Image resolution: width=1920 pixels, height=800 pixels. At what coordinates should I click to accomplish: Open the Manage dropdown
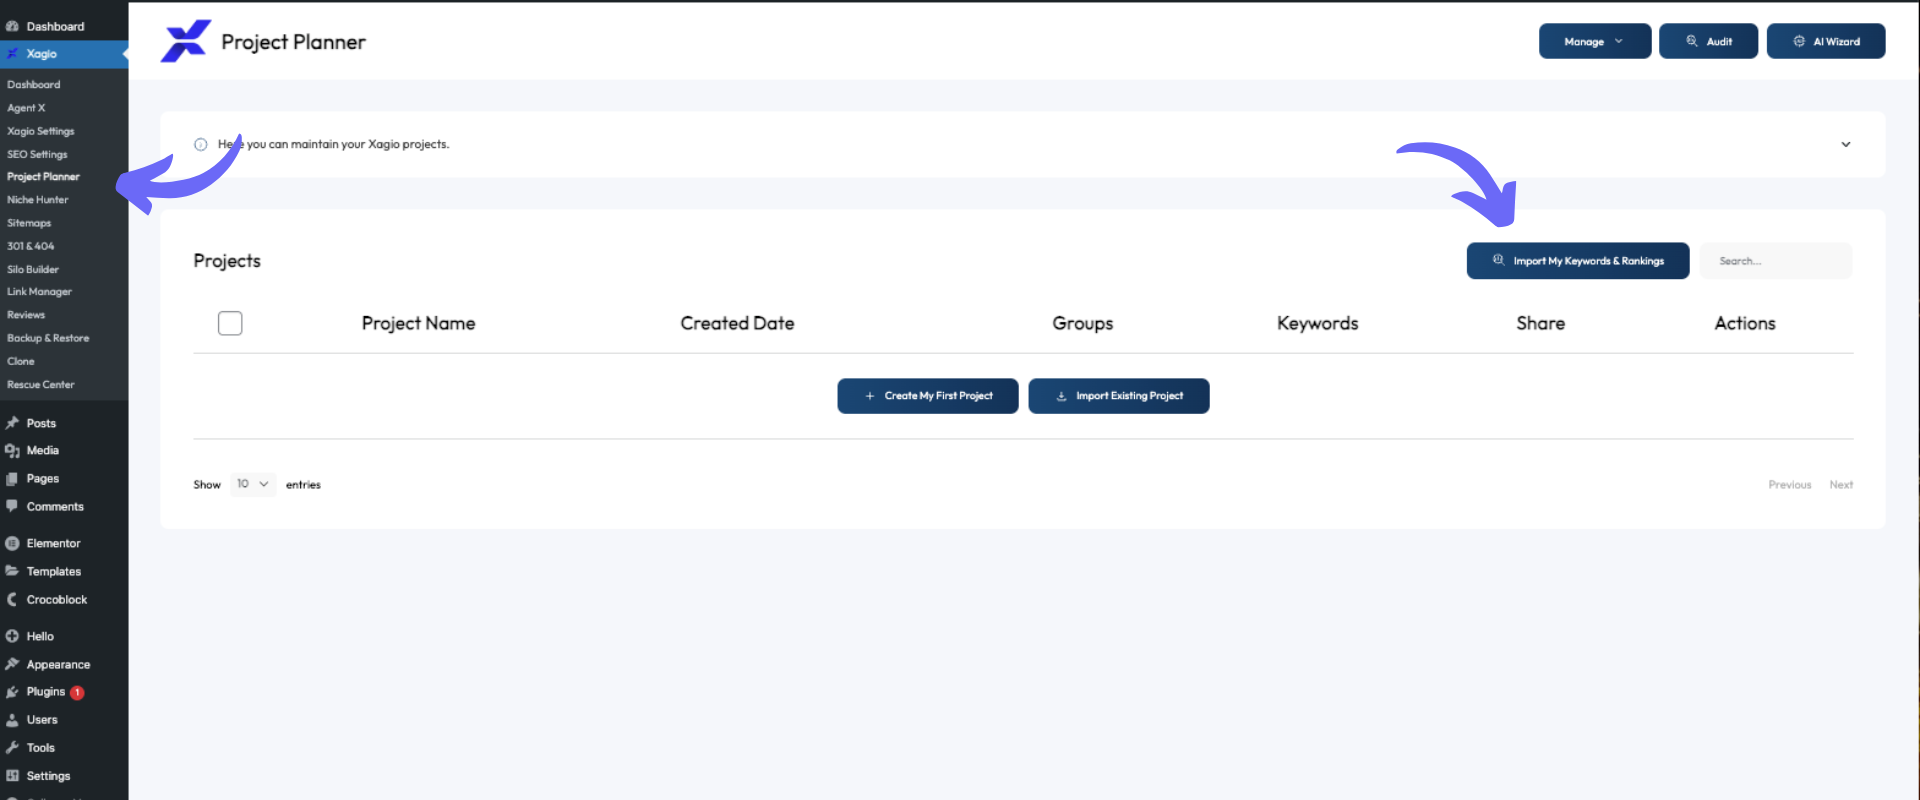tap(1594, 41)
